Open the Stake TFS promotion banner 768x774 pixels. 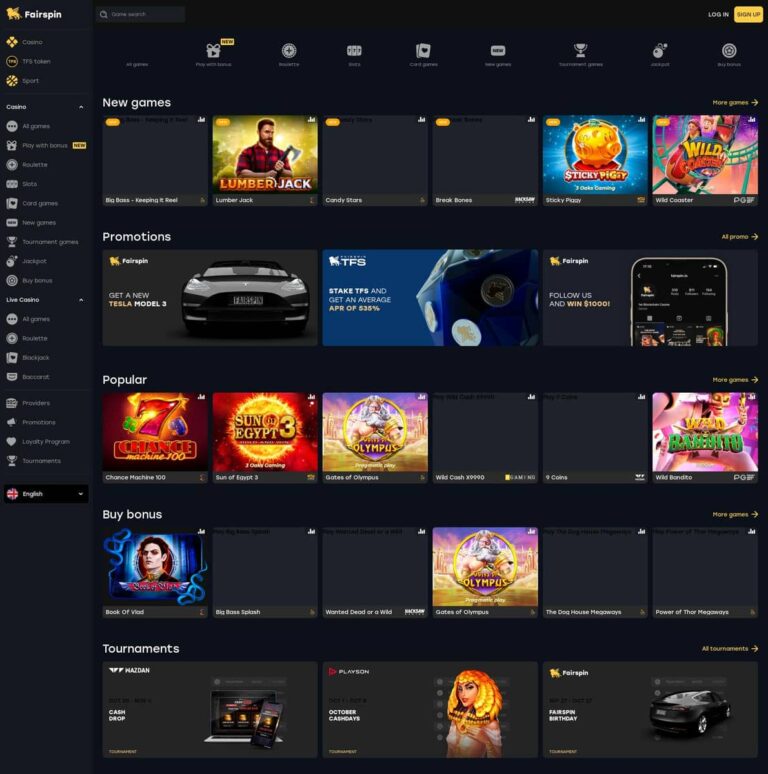coord(430,298)
